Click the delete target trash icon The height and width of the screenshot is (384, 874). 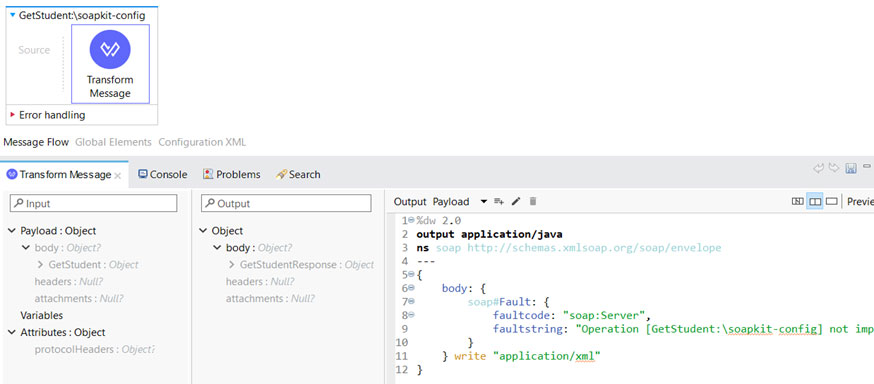[x=532, y=201]
